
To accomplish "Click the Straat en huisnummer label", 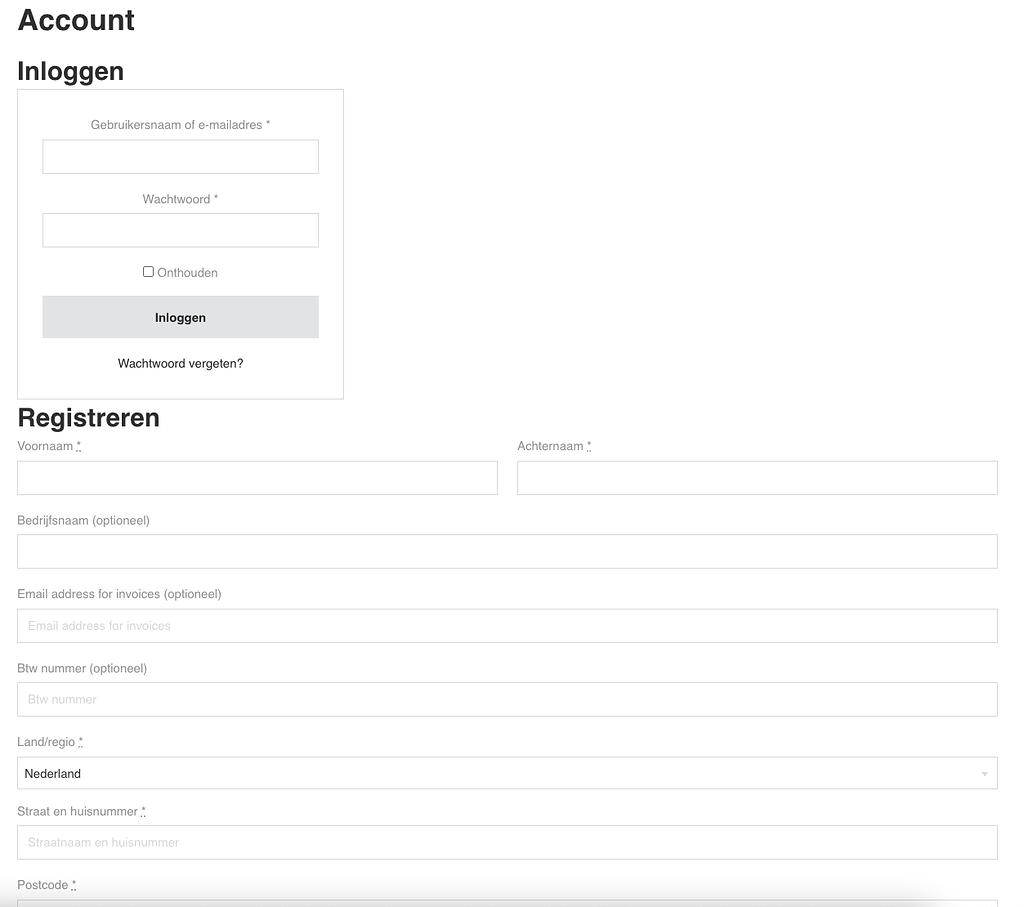I will coord(77,812).
